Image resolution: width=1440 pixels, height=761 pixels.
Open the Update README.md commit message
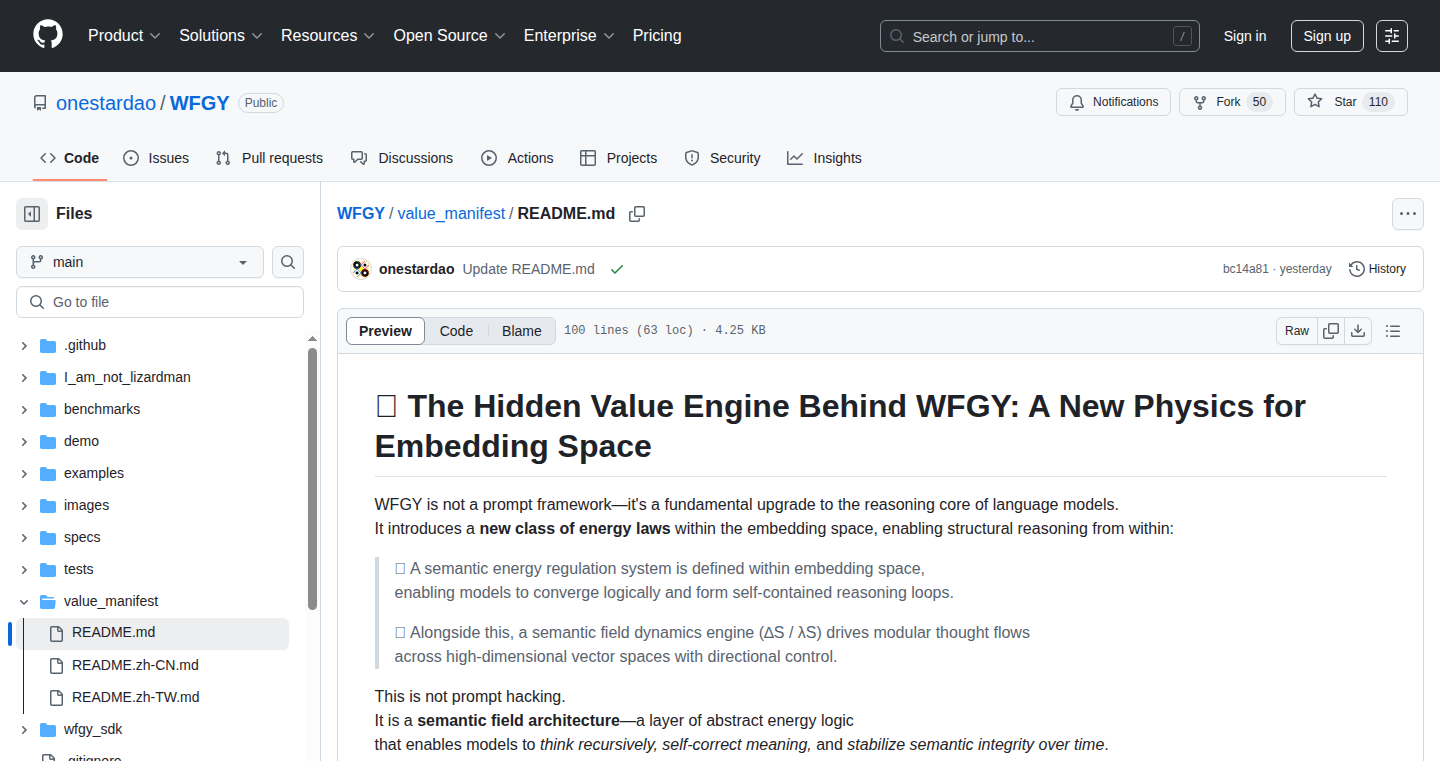point(529,269)
